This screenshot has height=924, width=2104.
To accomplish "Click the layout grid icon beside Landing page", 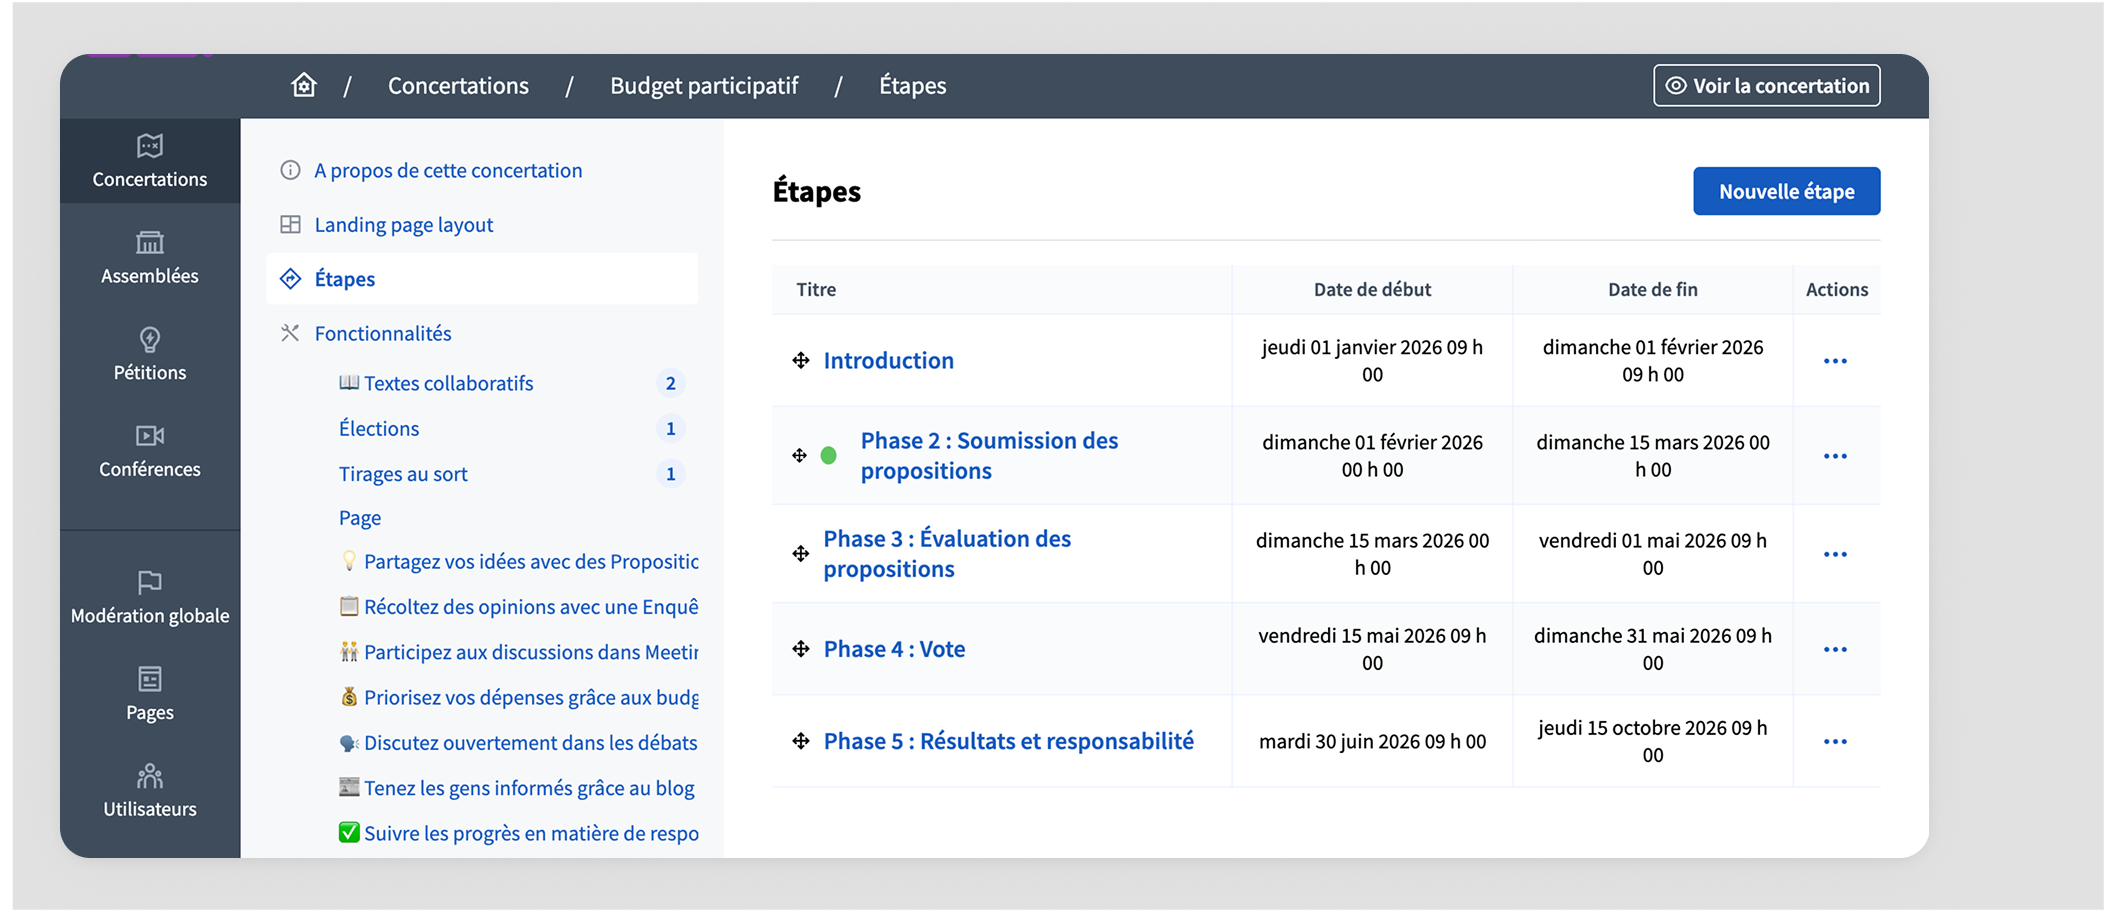I will [290, 224].
